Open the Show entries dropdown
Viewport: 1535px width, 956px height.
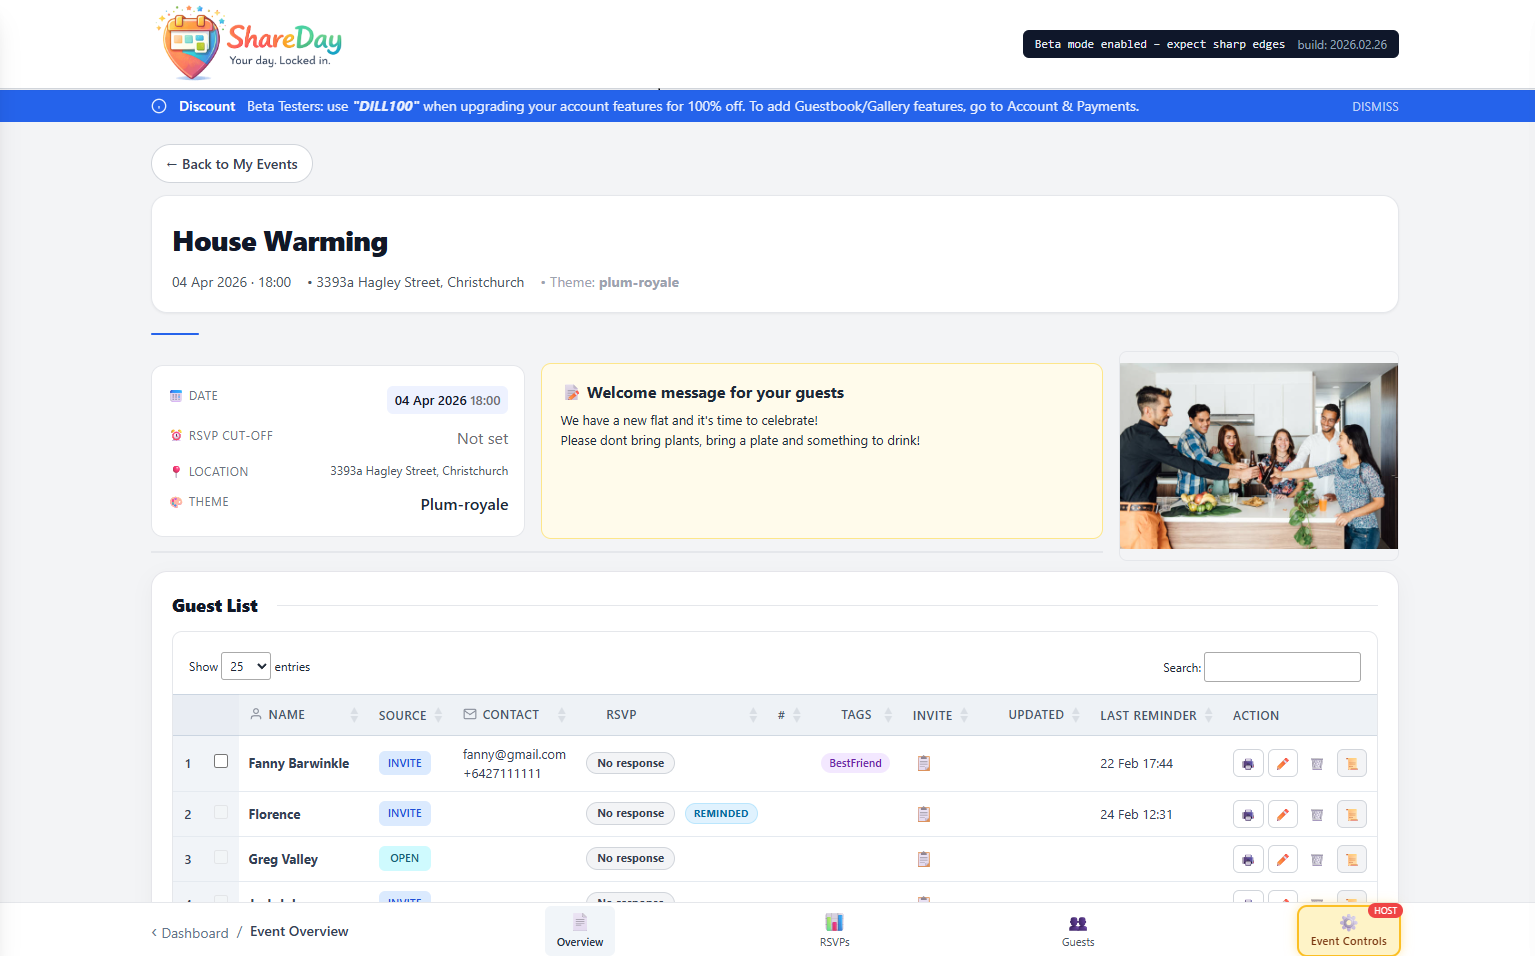(x=245, y=667)
